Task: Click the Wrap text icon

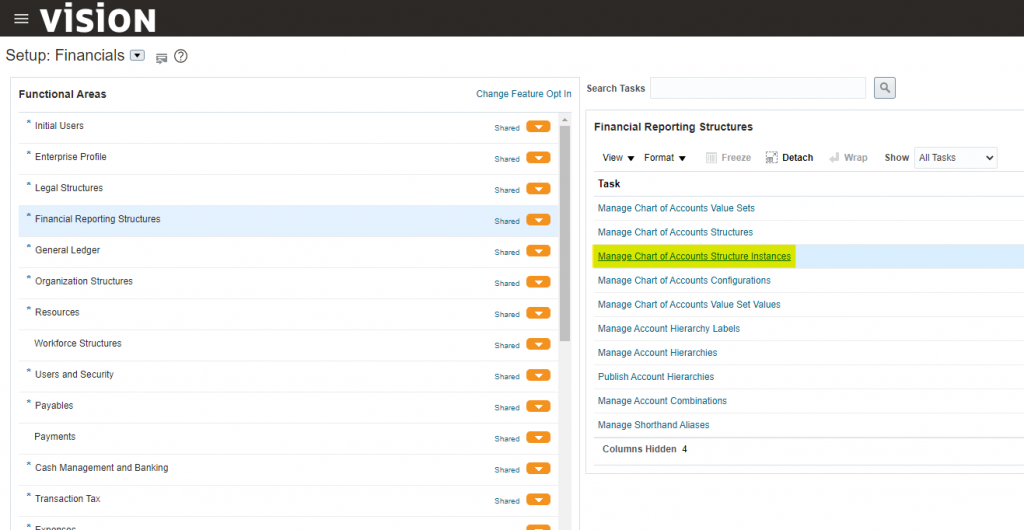Action: coord(848,158)
